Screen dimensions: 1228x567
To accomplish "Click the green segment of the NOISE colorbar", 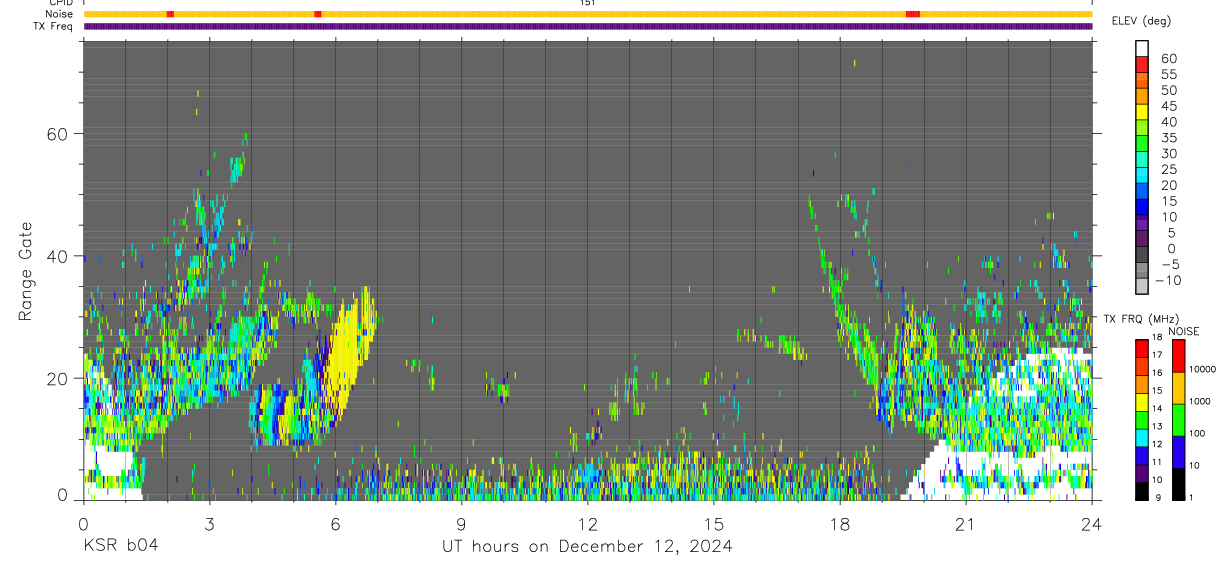I will coord(1179,419).
